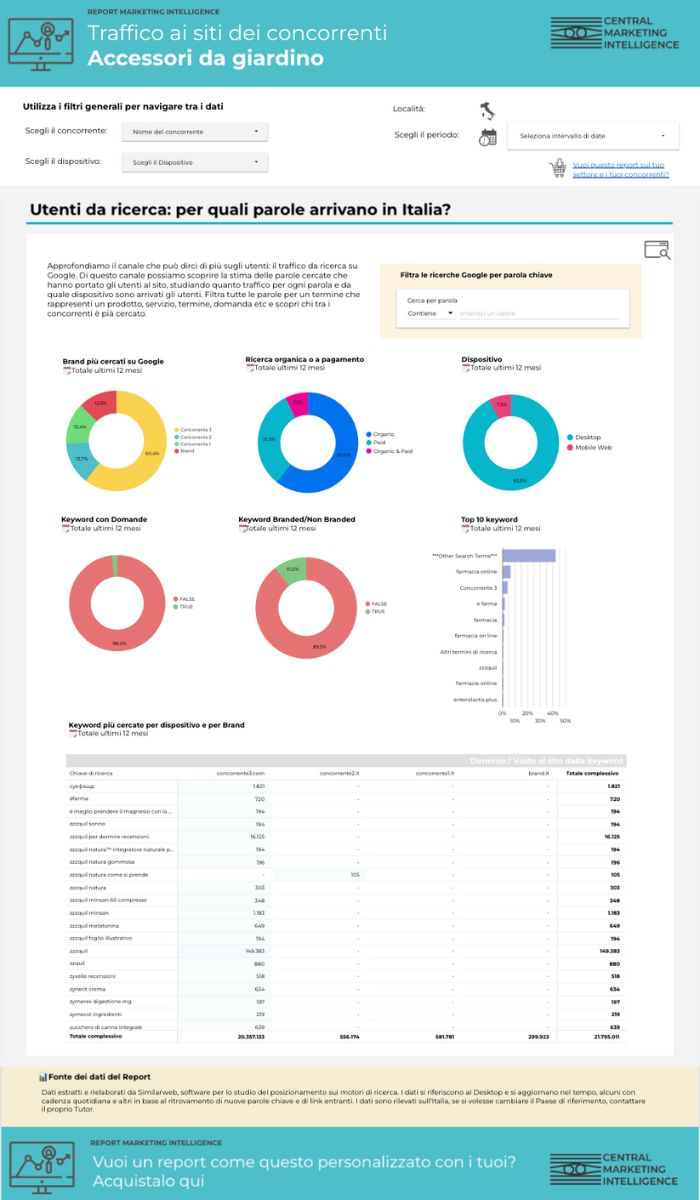700x1200 pixels.
Task: Click the search window icon
Action: (x=656, y=250)
